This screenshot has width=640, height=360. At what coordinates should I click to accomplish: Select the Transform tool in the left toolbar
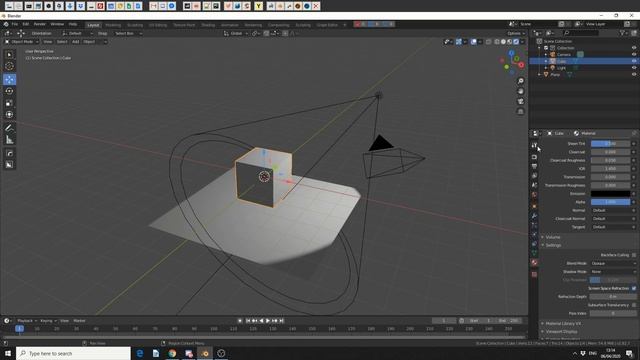click(x=9, y=115)
